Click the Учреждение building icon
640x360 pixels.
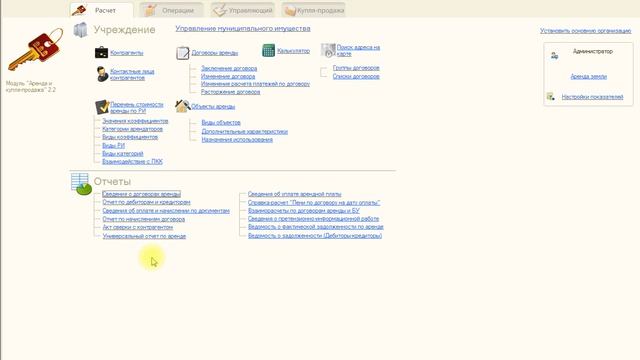[80, 30]
